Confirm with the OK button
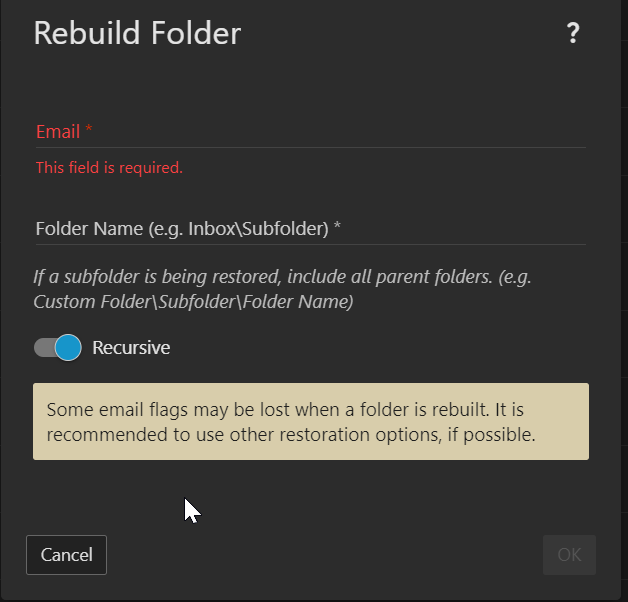Viewport: 628px width, 602px height. pyautogui.click(x=569, y=555)
